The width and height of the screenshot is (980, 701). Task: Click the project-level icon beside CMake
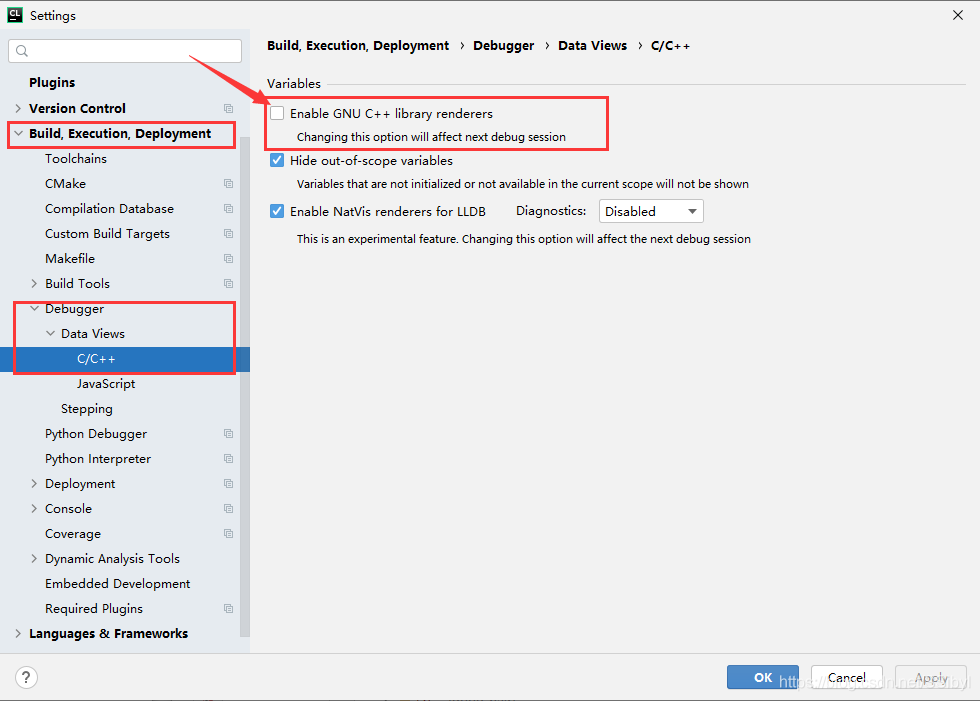229,184
